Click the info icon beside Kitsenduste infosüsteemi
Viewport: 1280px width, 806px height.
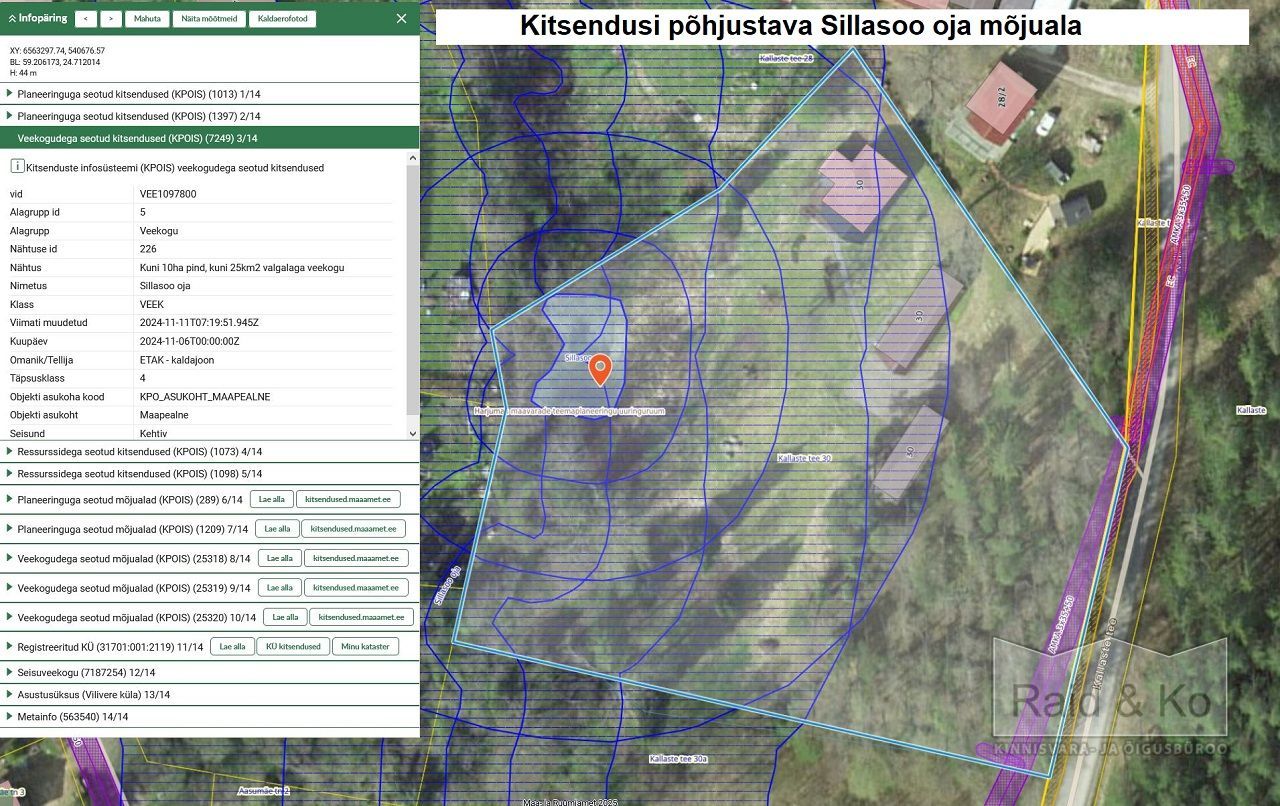(x=17, y=167)
